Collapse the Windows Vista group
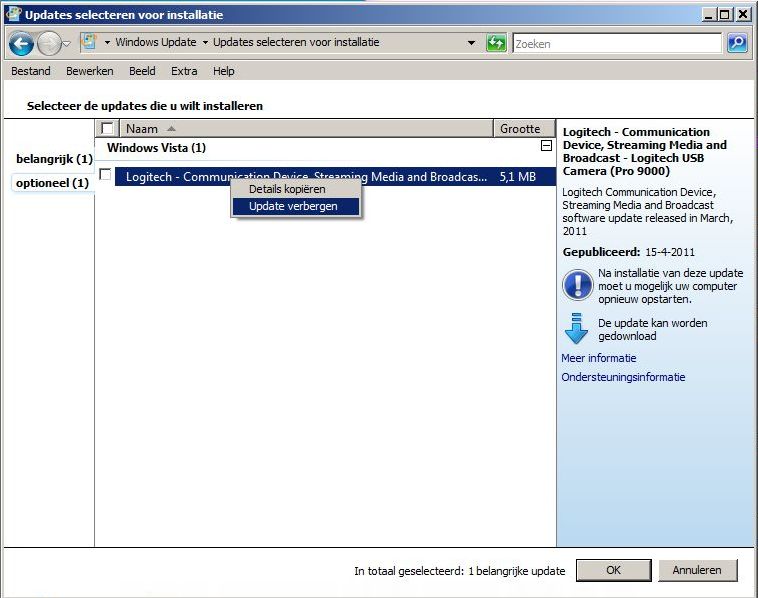The width and height of the screenshot is (758, 598). tap(545, 146)
